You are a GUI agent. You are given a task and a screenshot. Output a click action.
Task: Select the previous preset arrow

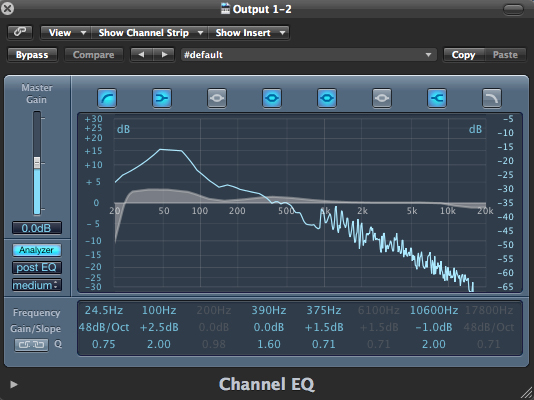[x=141, y=55]
